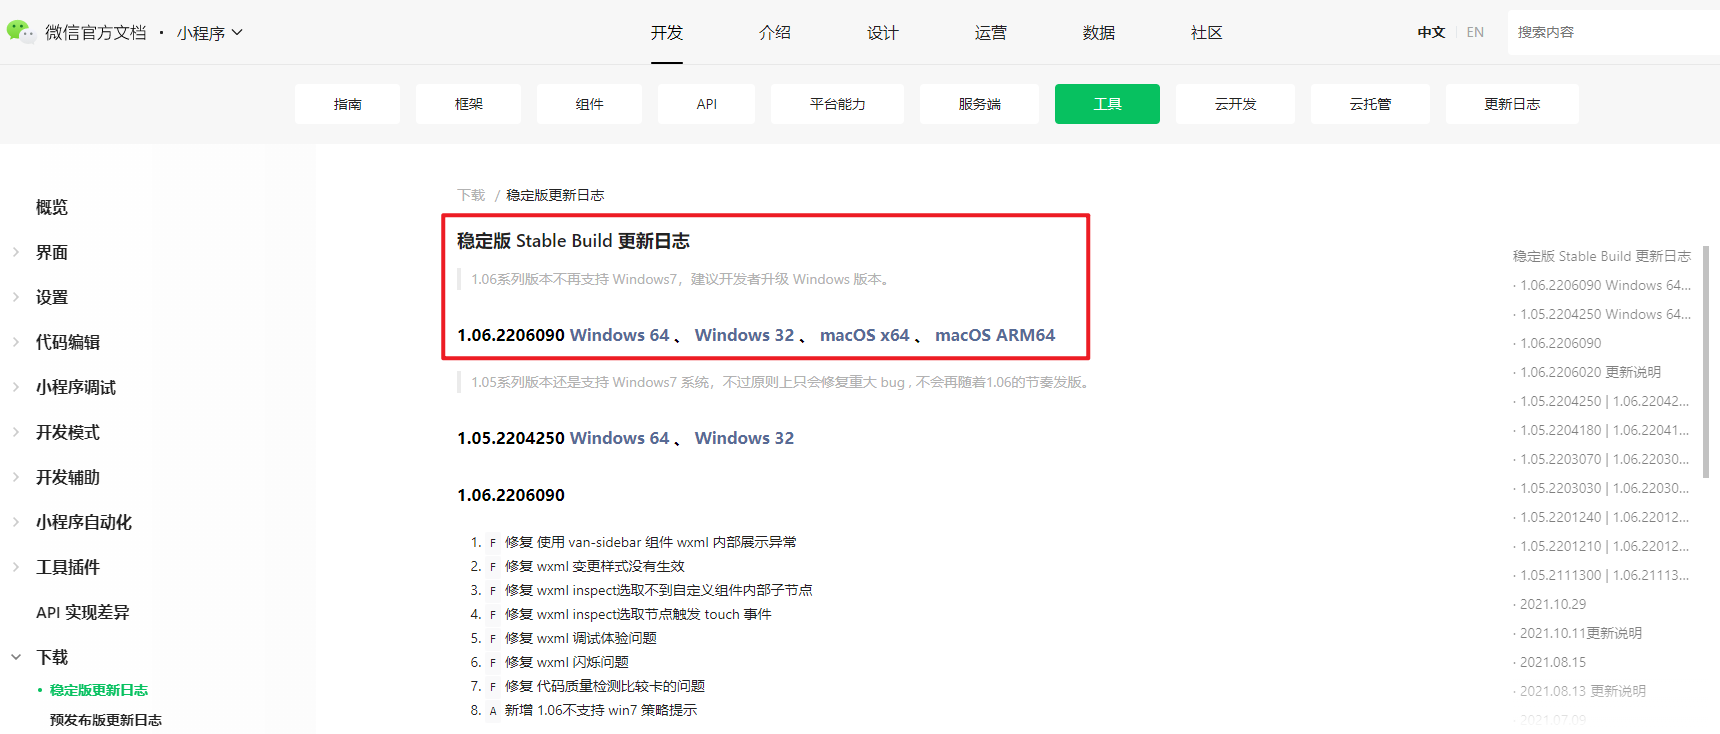Screen dimensions: 1720x734
Task: Expand the 设置 sidebar section
Action: tap(52, 297)
